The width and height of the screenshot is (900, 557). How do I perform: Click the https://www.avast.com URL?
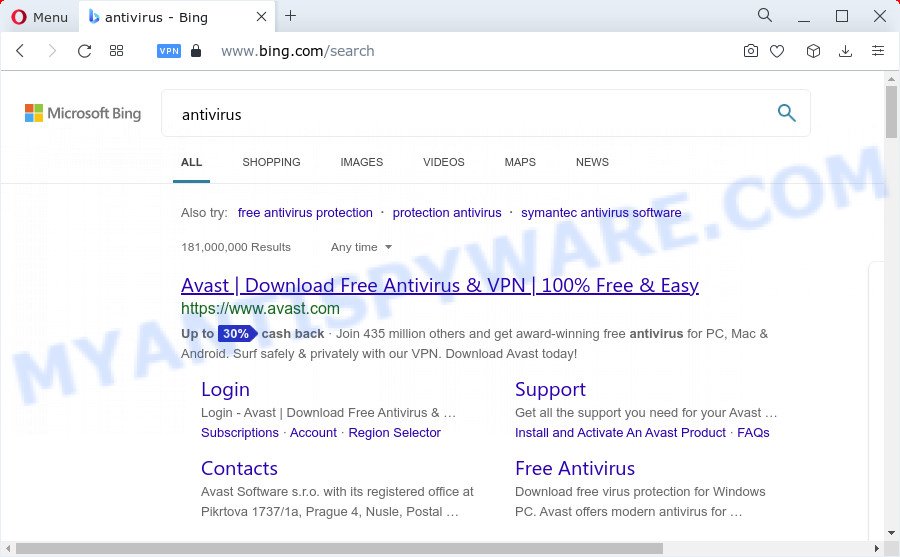pos(260,308)
